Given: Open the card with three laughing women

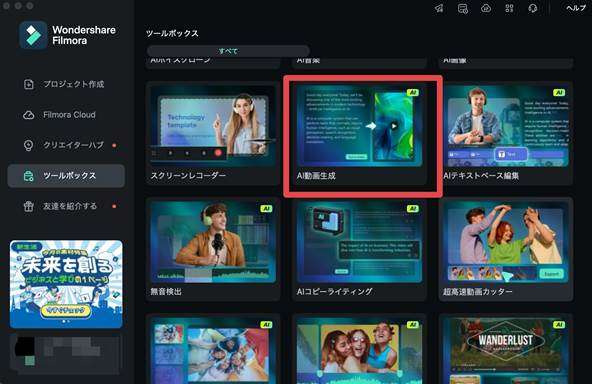Looking at the screenshot, I should (359, 349).
